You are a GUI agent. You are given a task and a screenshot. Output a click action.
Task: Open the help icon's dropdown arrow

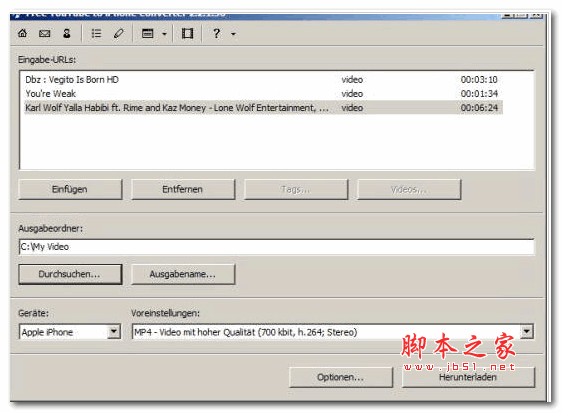[x=233, y=34]
